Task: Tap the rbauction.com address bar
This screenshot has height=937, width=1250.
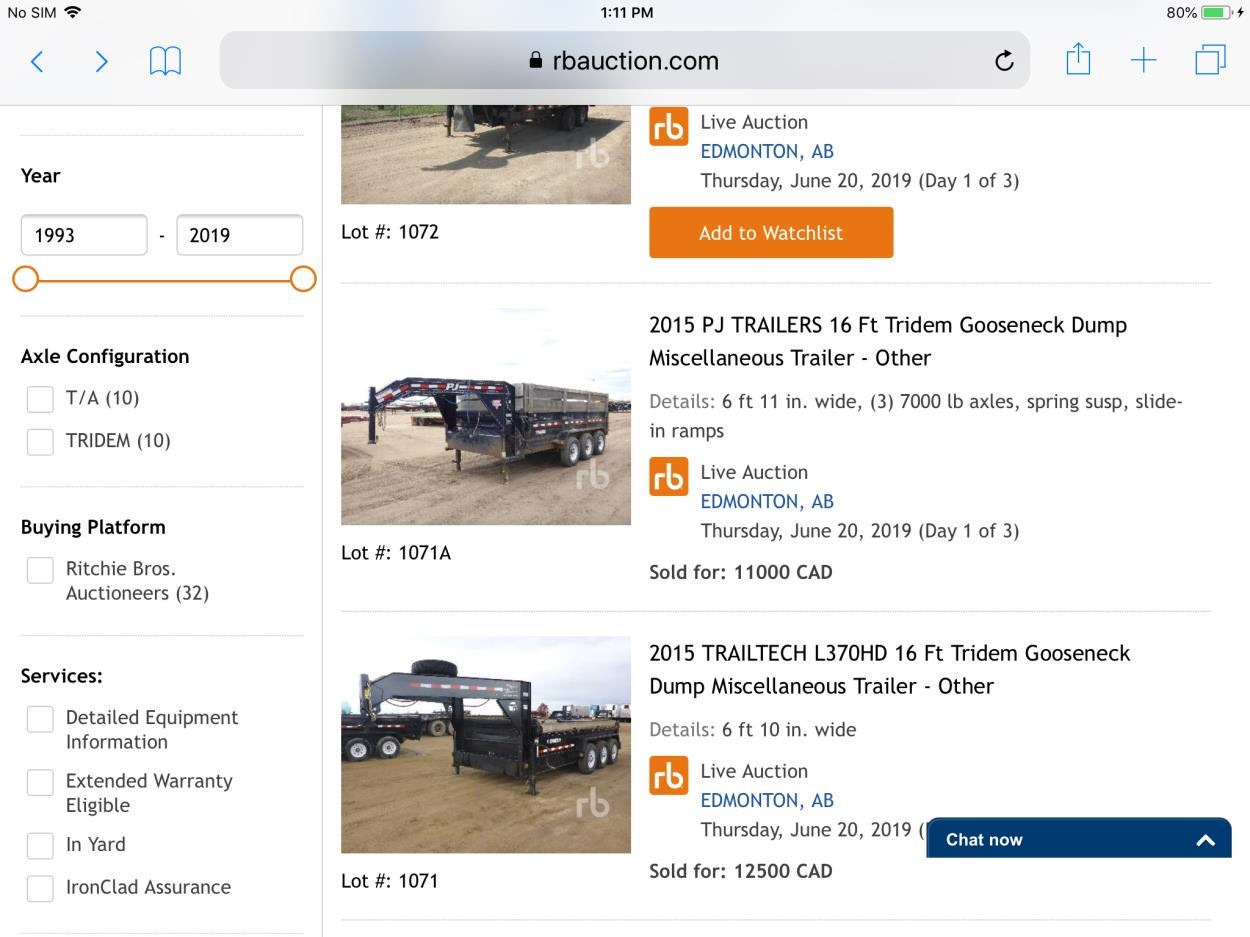Action: pos(624,61)
